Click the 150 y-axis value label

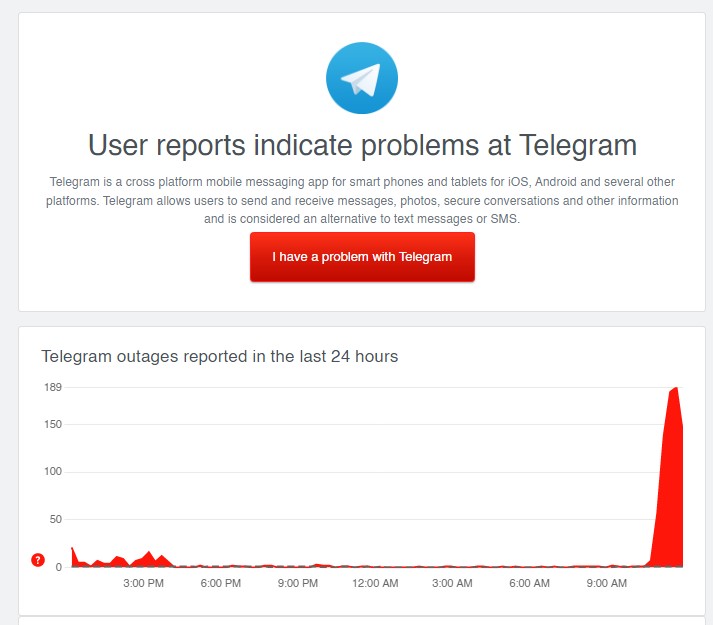click(x=52, y=425)
